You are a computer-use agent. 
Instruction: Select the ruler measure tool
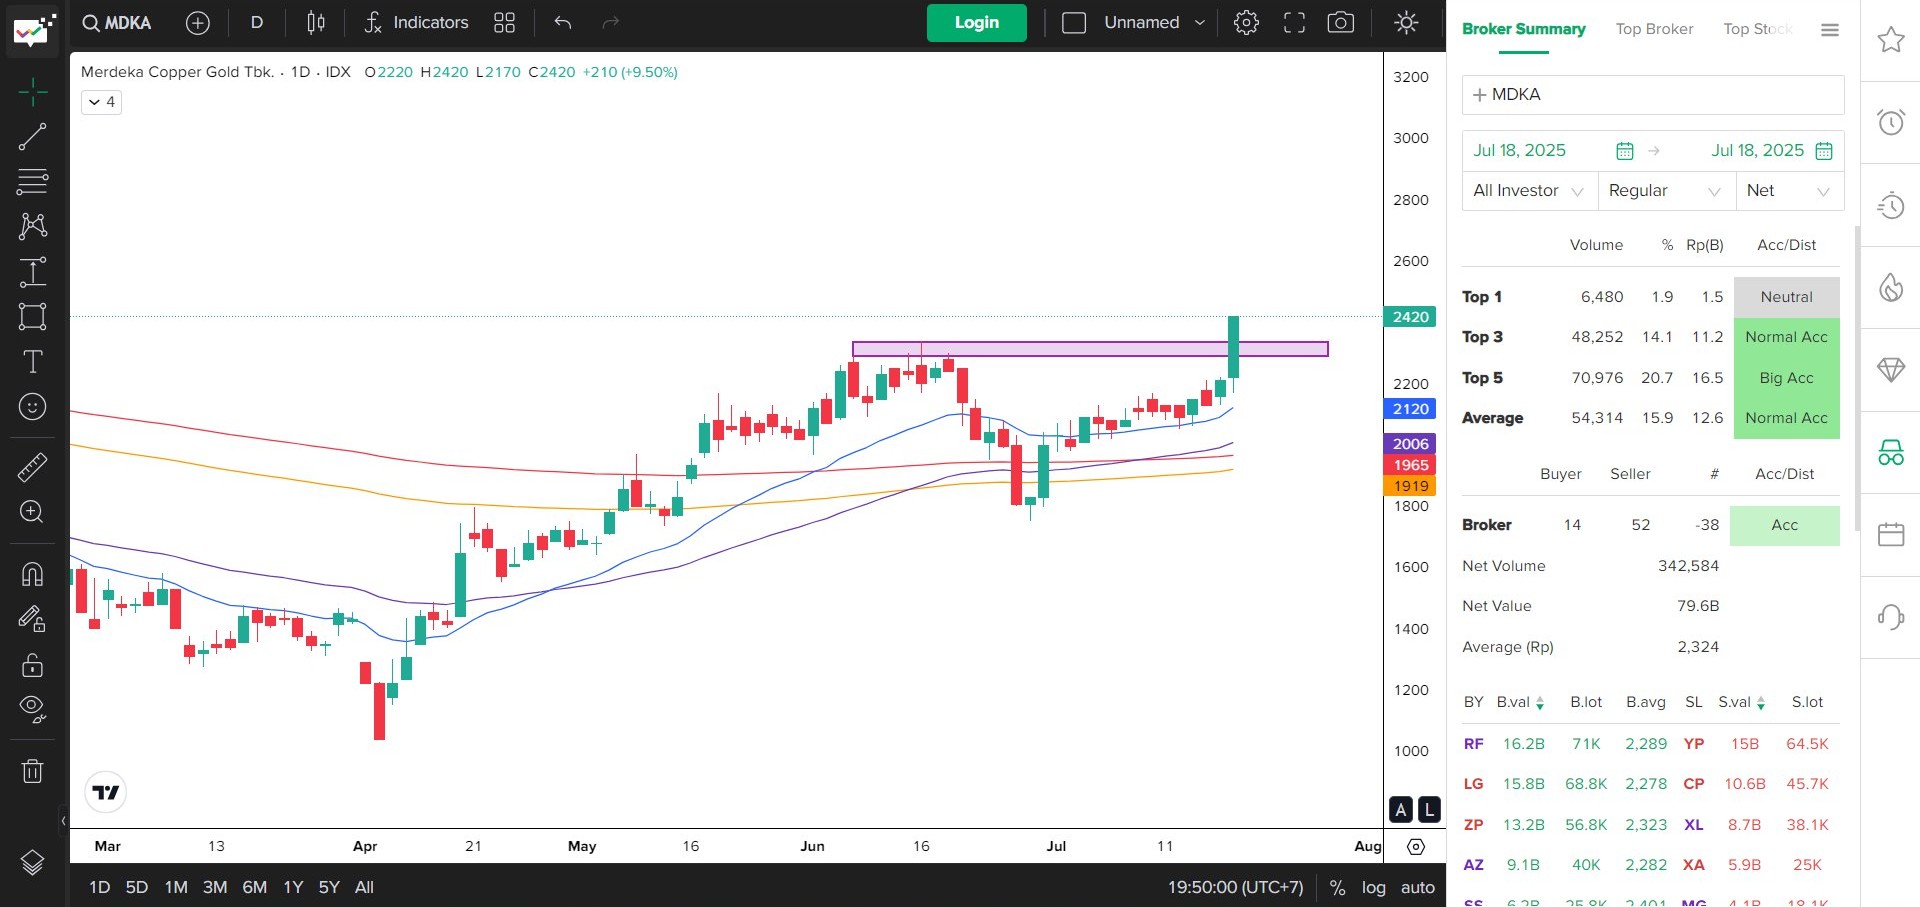[x=33, y=466]
